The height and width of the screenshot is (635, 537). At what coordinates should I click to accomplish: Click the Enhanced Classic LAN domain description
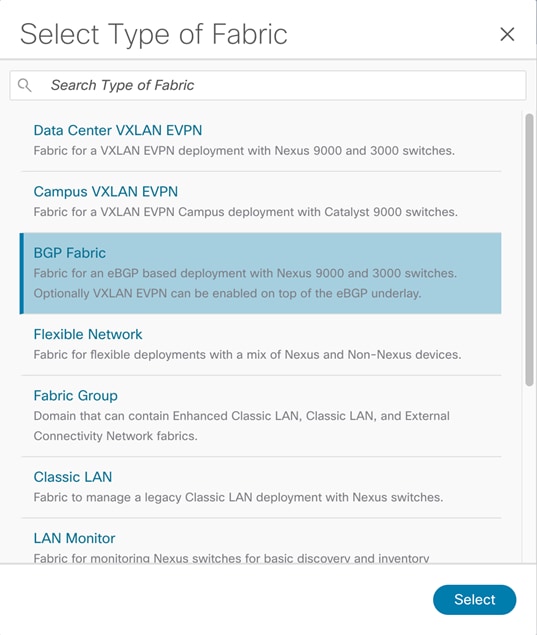(242, 426)
